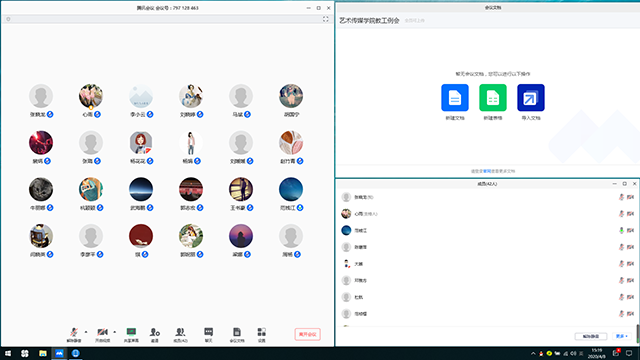The image size is (640, 360).
Task: Select the 心雨 (主持人) row in the members list
Action: pos(487,213)
